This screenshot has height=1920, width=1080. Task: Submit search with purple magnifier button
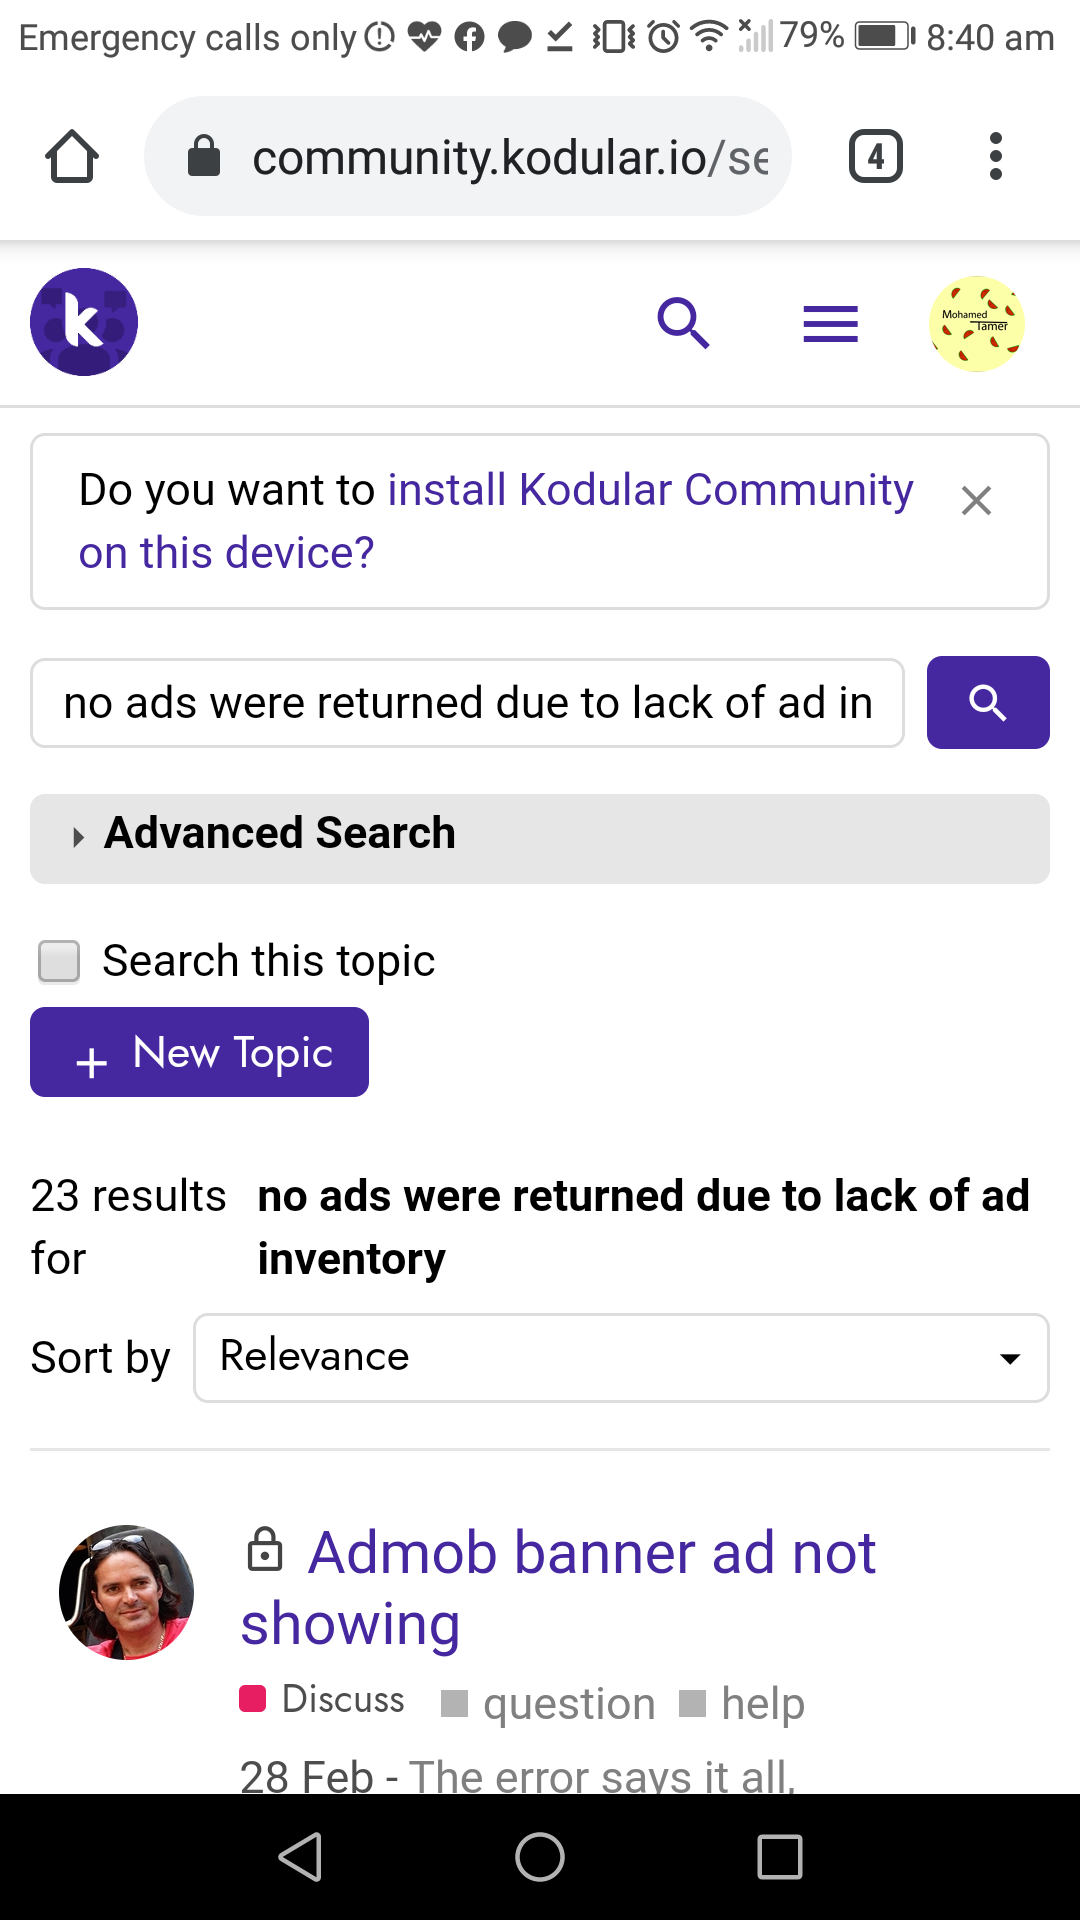988,703
